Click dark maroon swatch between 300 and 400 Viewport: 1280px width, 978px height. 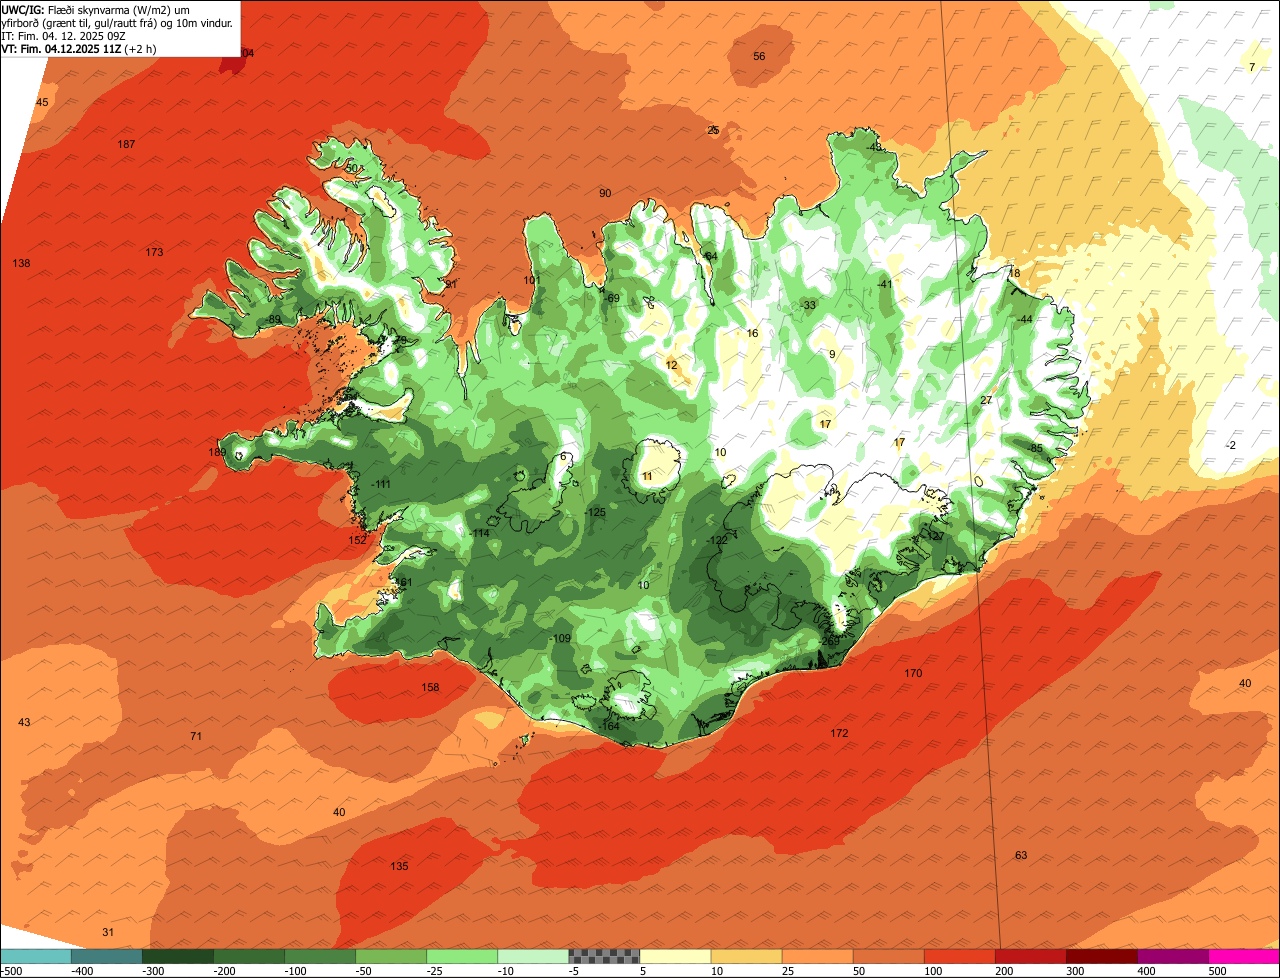(1101, 956)
